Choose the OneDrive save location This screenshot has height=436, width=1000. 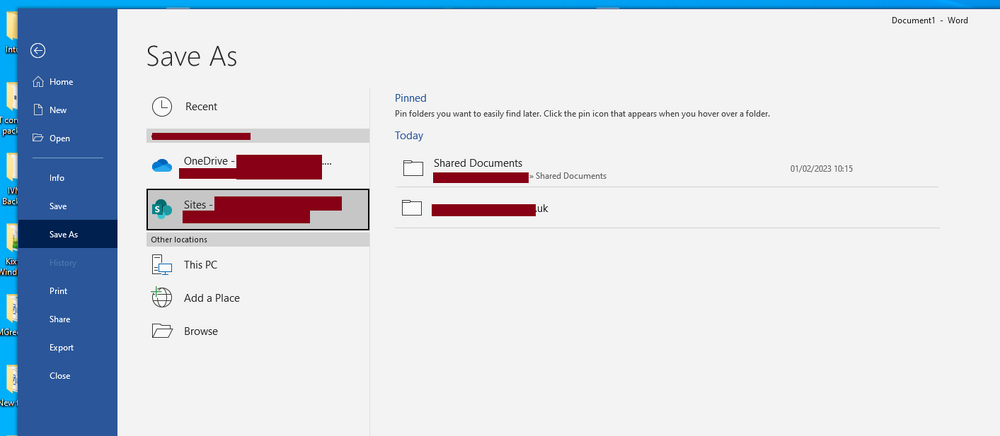(x=258, y=166)
